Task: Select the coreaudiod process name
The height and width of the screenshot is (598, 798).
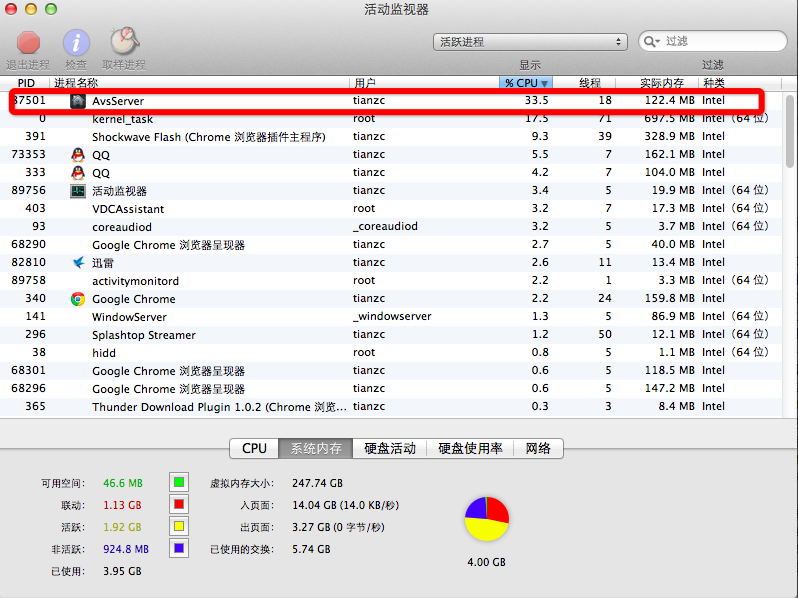Action: pos(122,227)
